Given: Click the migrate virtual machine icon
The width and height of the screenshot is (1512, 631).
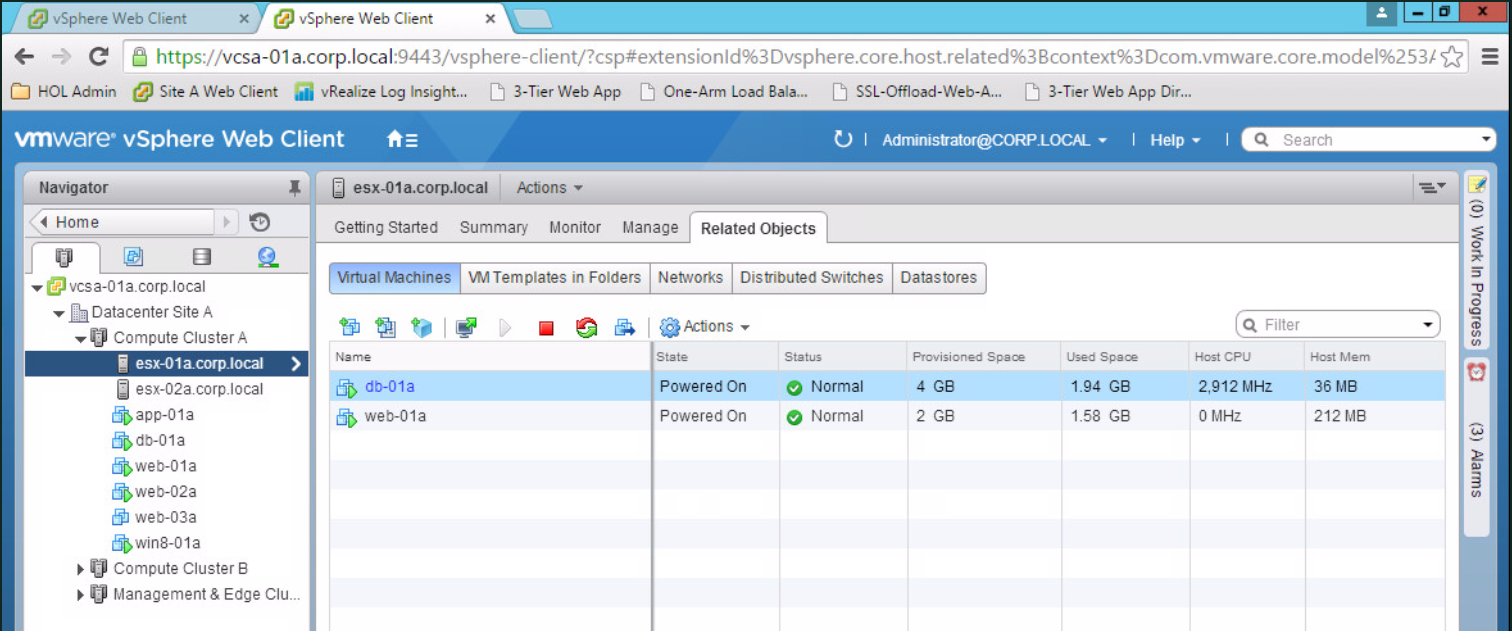Looking at the screenshot, I should [625, 327].
